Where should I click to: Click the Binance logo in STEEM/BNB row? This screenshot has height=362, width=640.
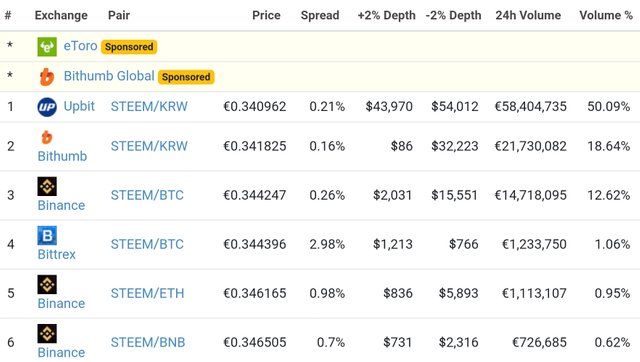(x=47, y=333)
